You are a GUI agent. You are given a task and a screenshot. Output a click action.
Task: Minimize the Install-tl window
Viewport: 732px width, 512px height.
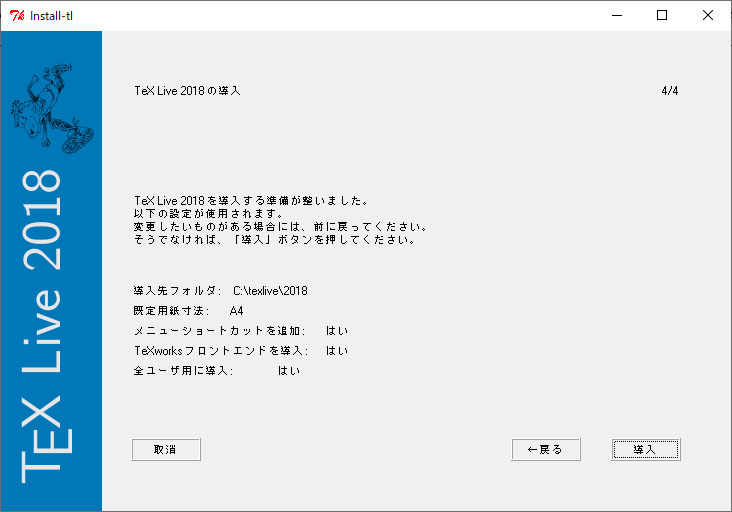pyautogui.click(x=617, y=15)
